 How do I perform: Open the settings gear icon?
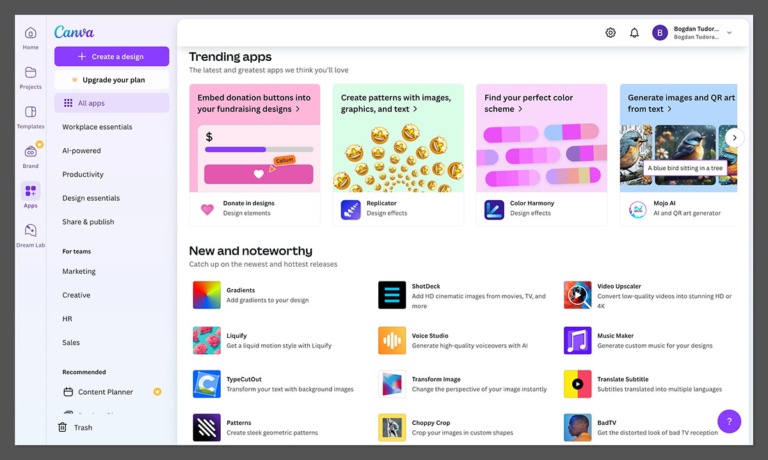(x=610, y=33)
